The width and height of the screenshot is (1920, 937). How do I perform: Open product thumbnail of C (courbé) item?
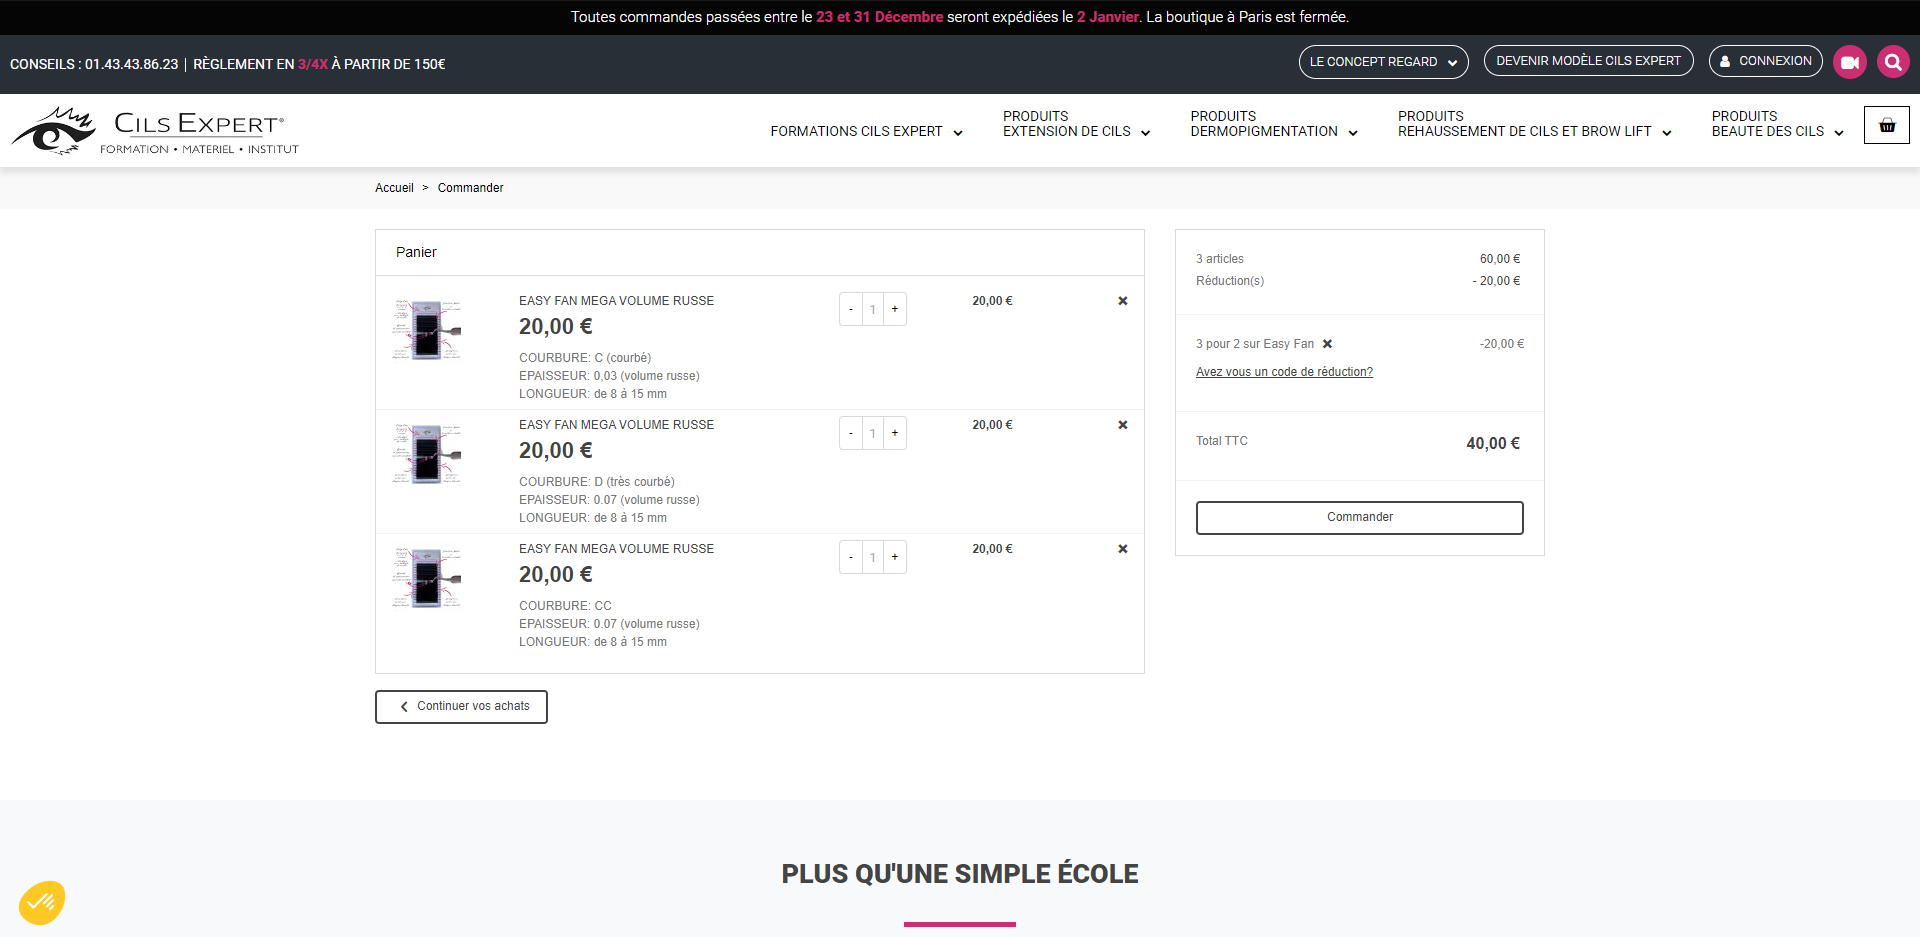(427, 329)
